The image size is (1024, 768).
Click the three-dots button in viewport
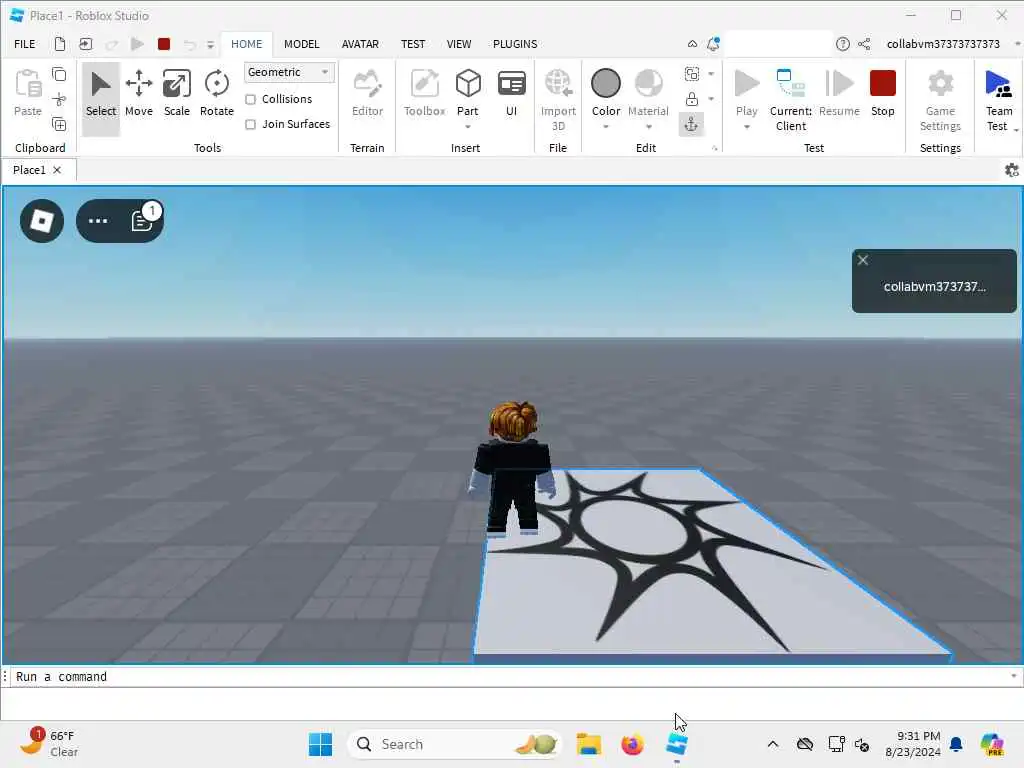click(98, 221)
